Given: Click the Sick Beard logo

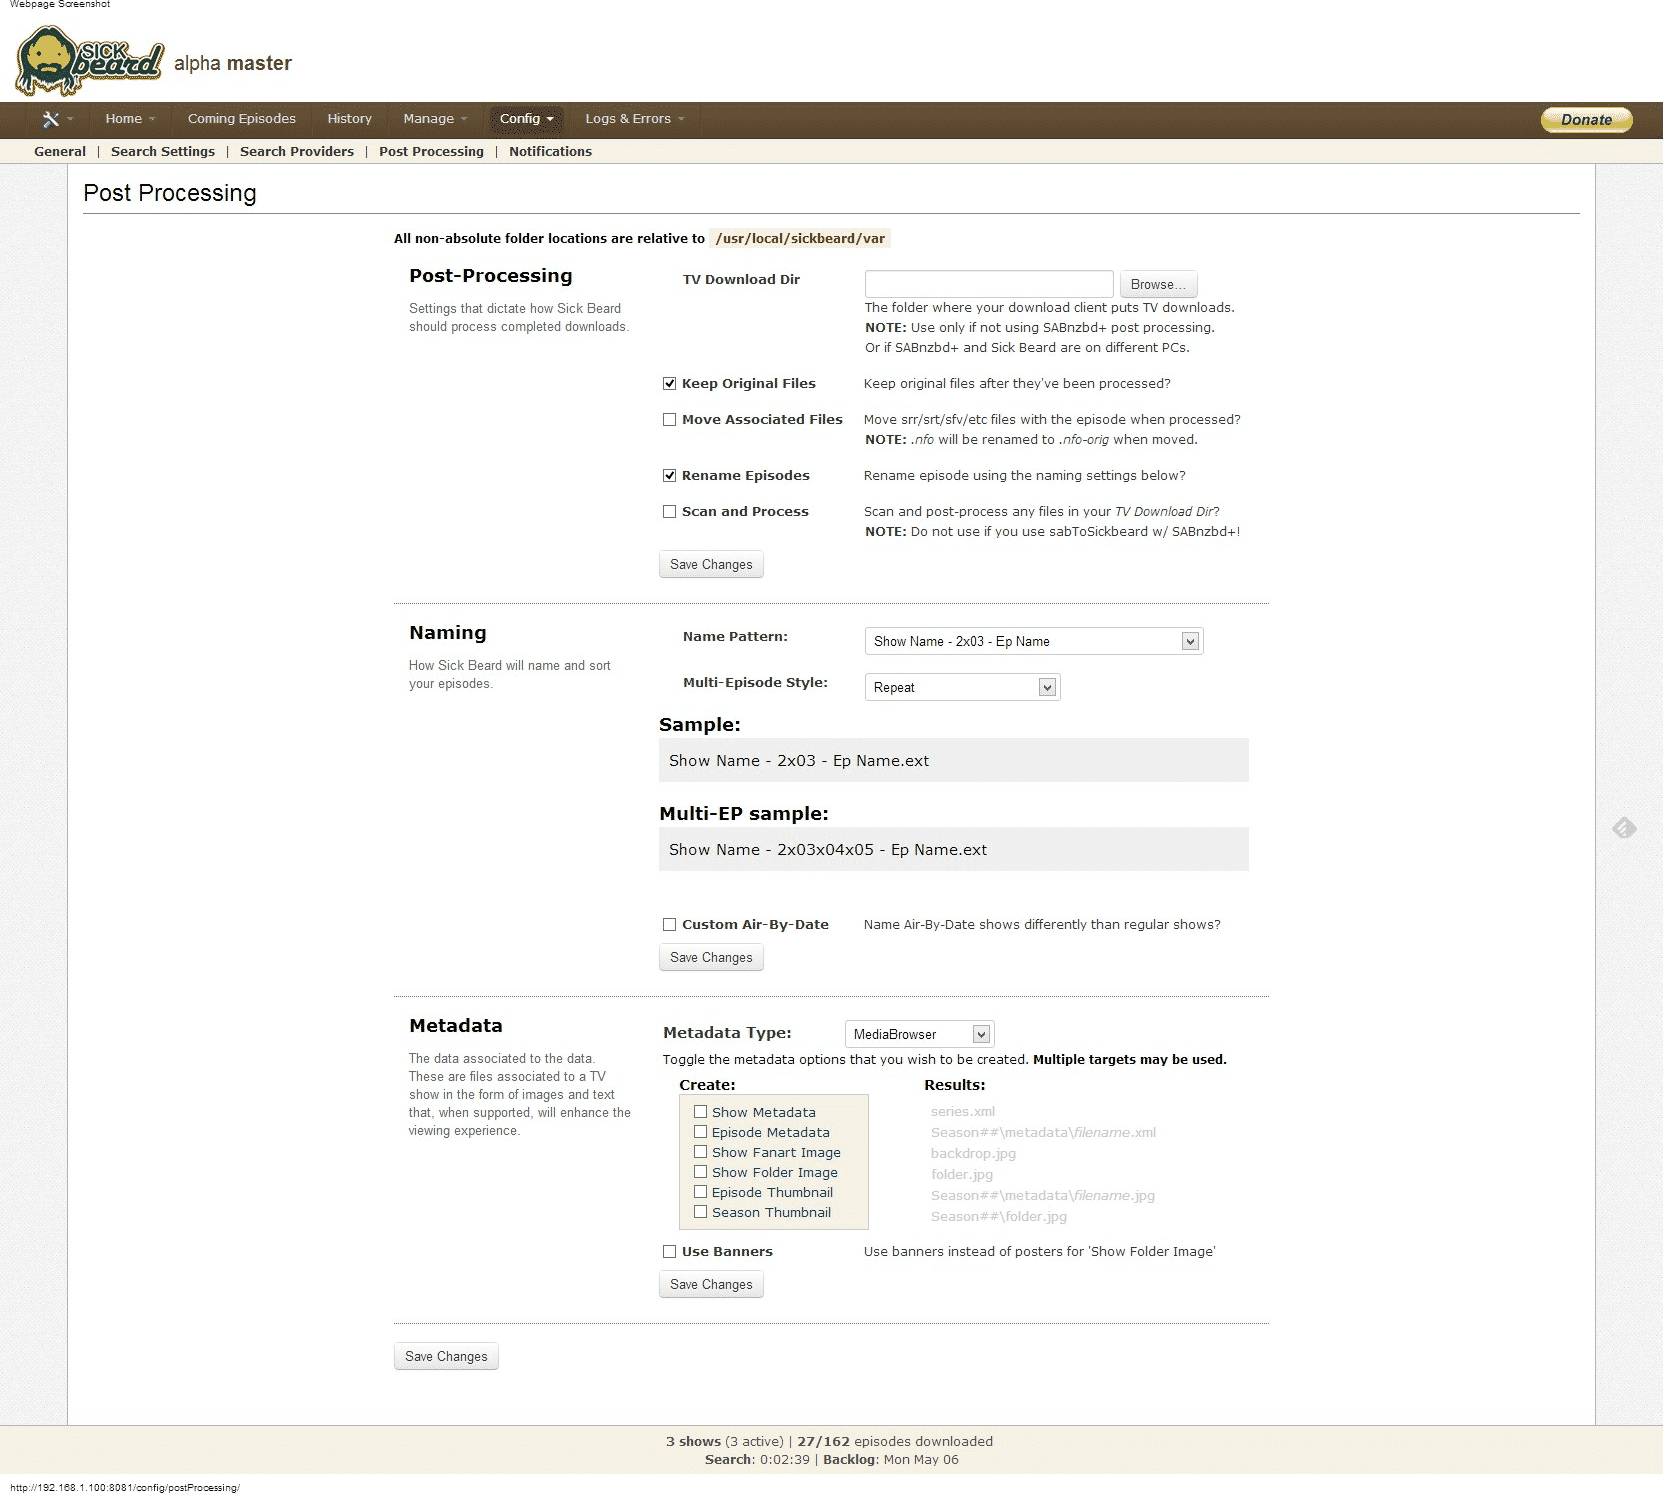Looking at the screenshot, I should 89,61.
